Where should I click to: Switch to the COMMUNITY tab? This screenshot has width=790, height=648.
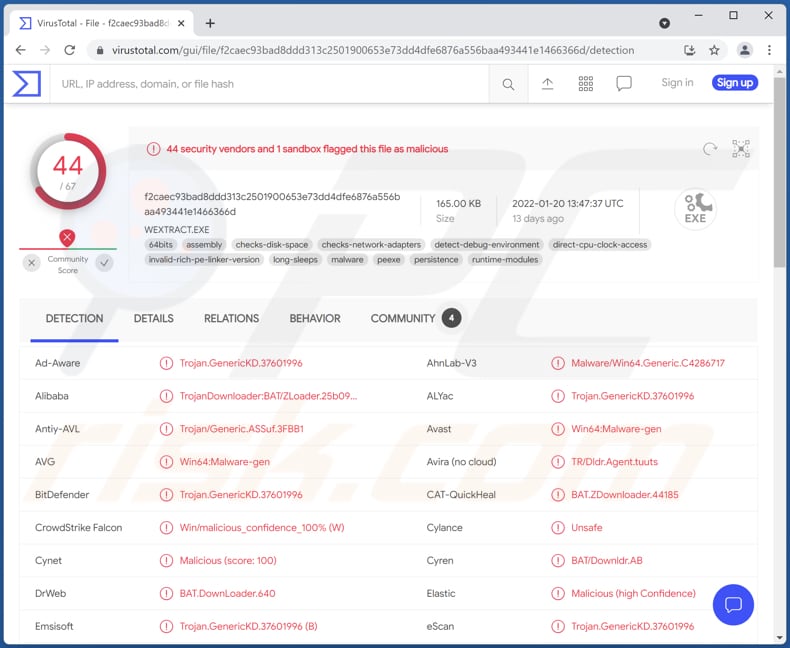(x=416, y=318)
